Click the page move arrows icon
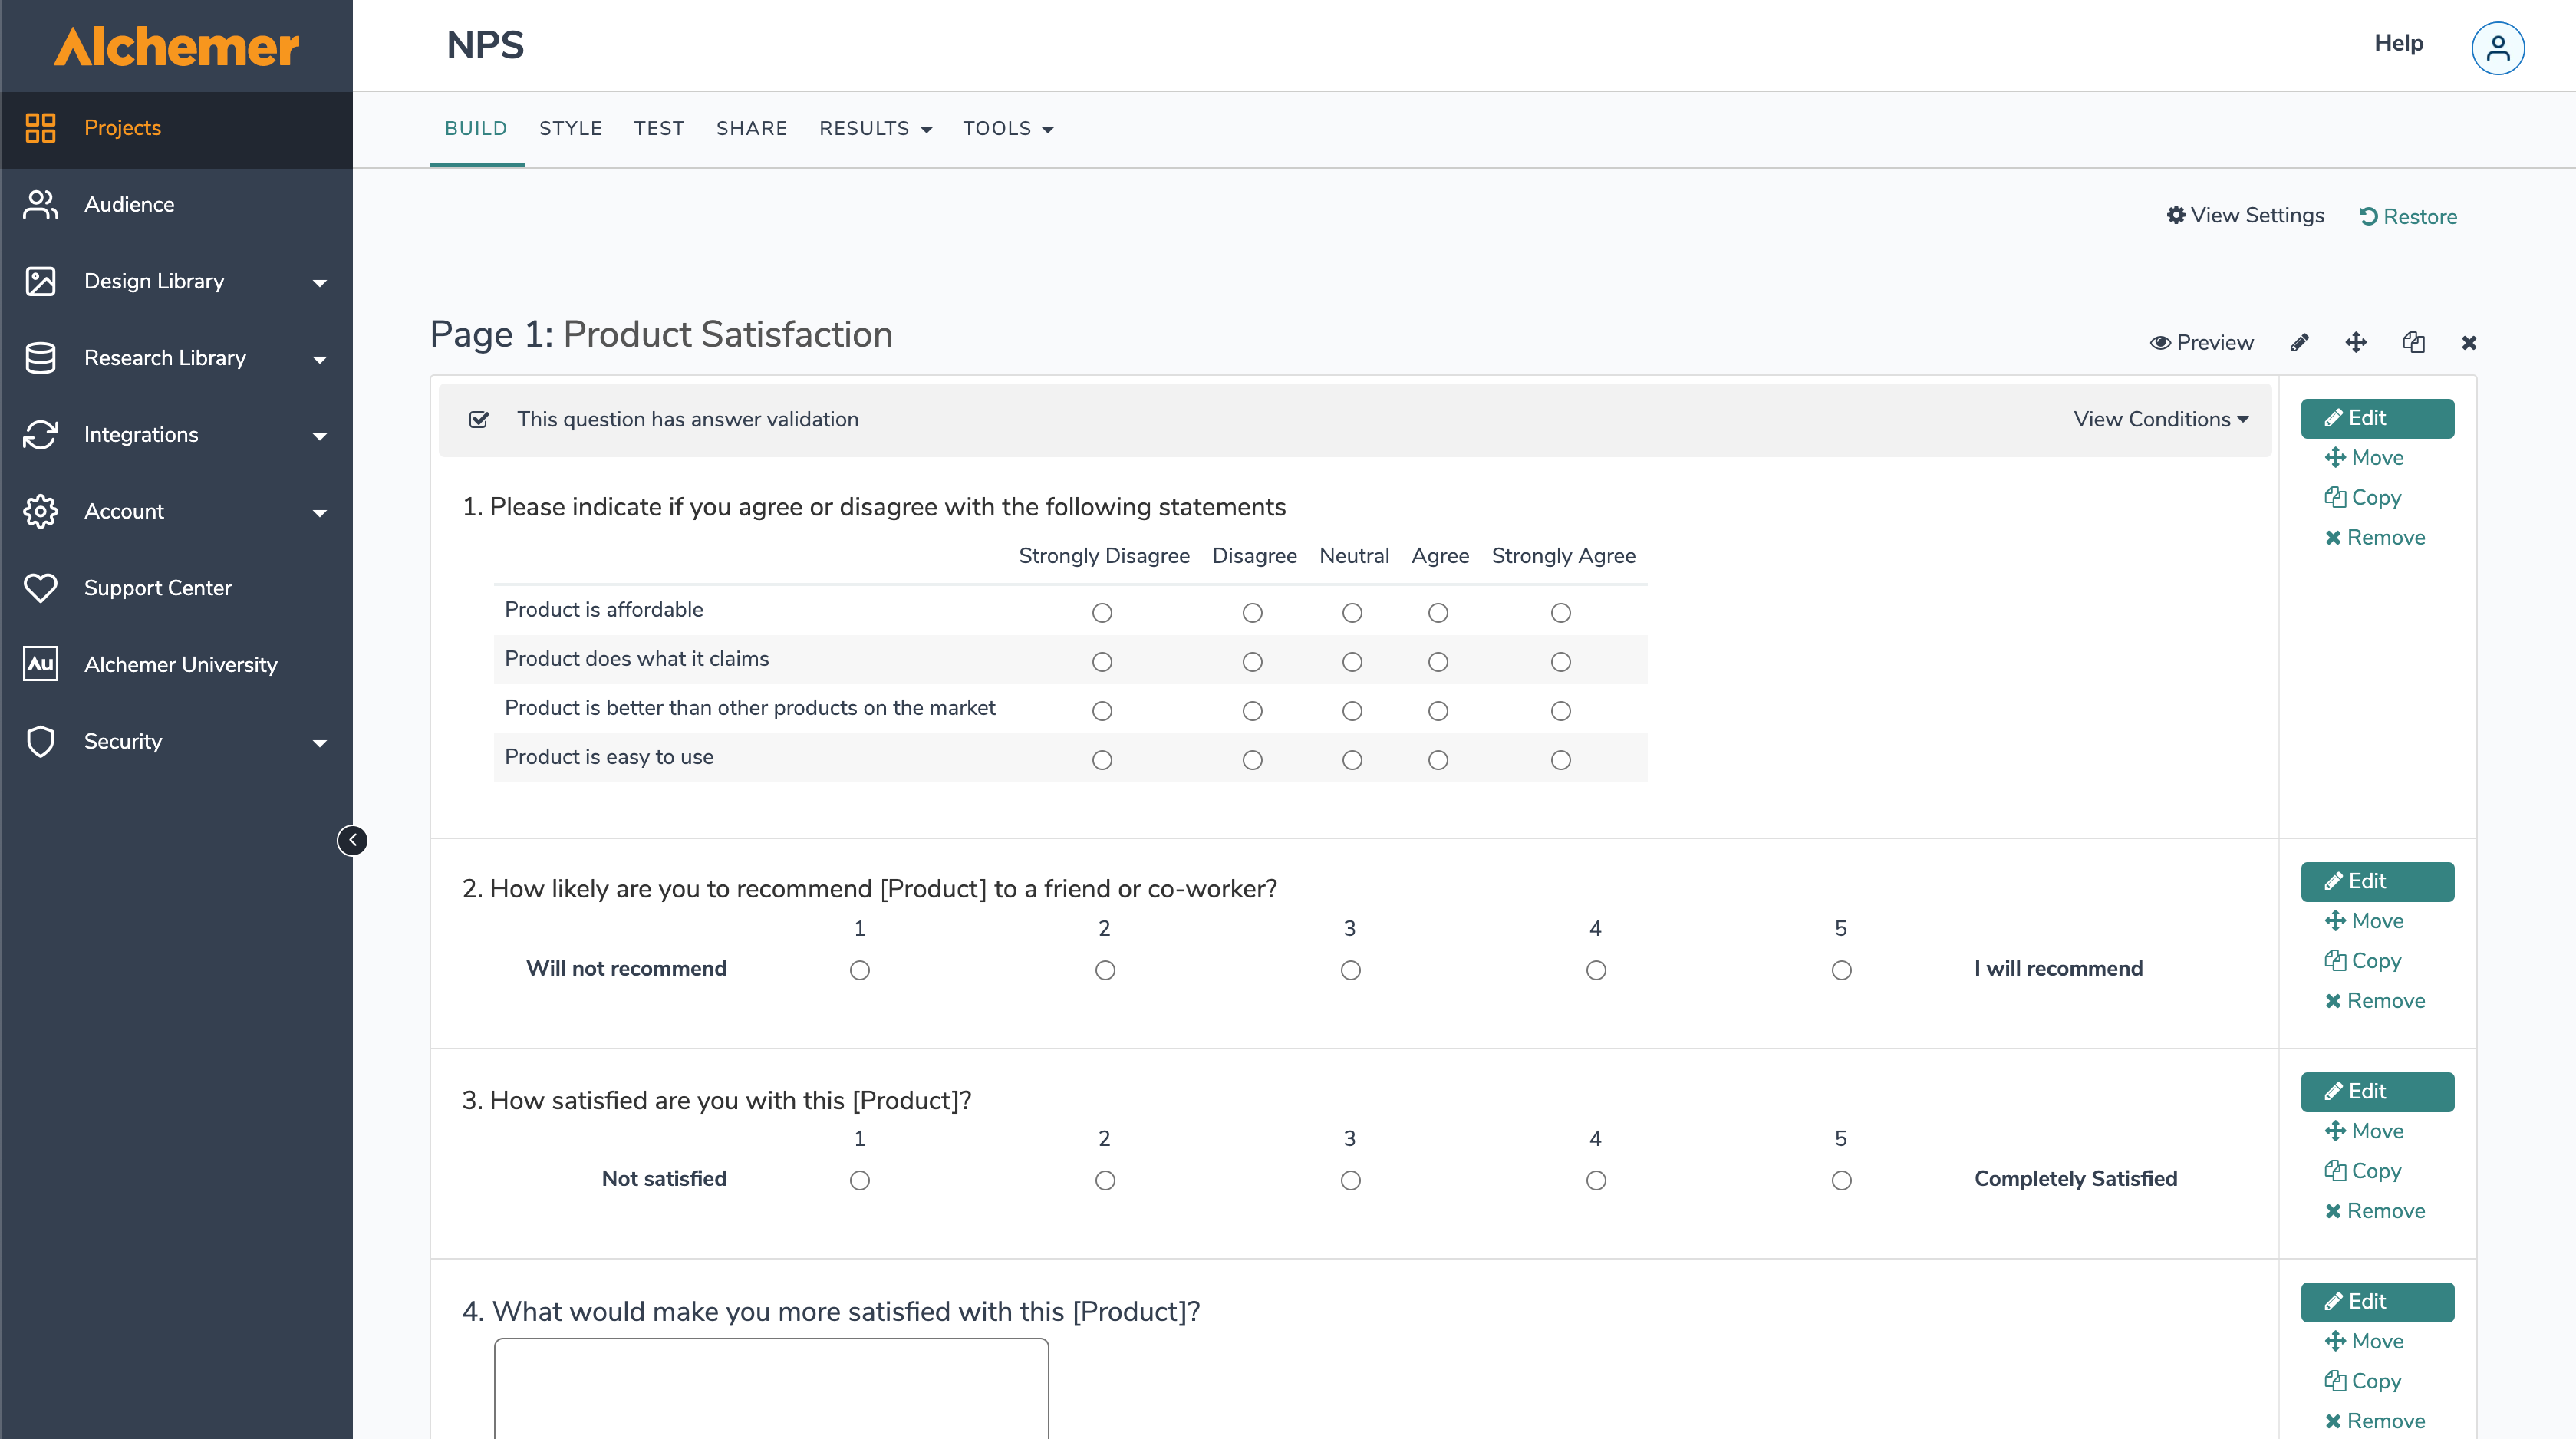The image size is (2576, 1439). click(2356, 343)
